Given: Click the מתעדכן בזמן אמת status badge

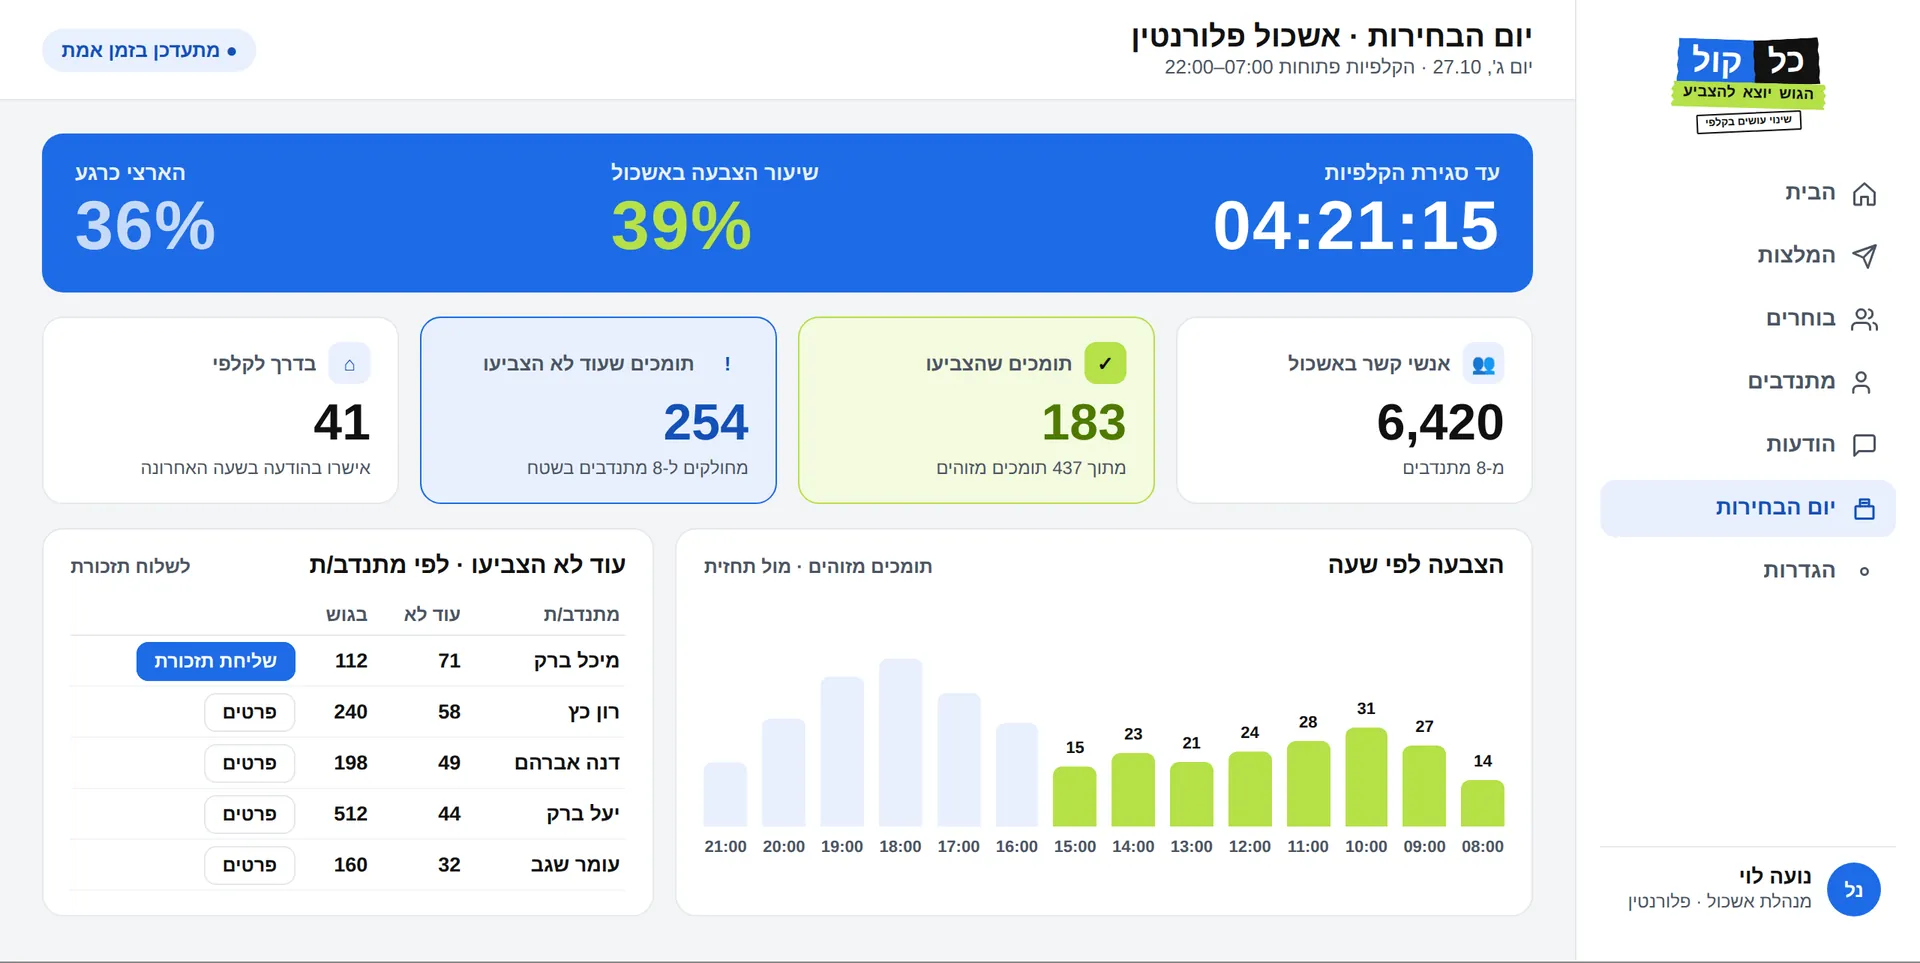Looking at the screenshot, I should [x=149, y=51].
